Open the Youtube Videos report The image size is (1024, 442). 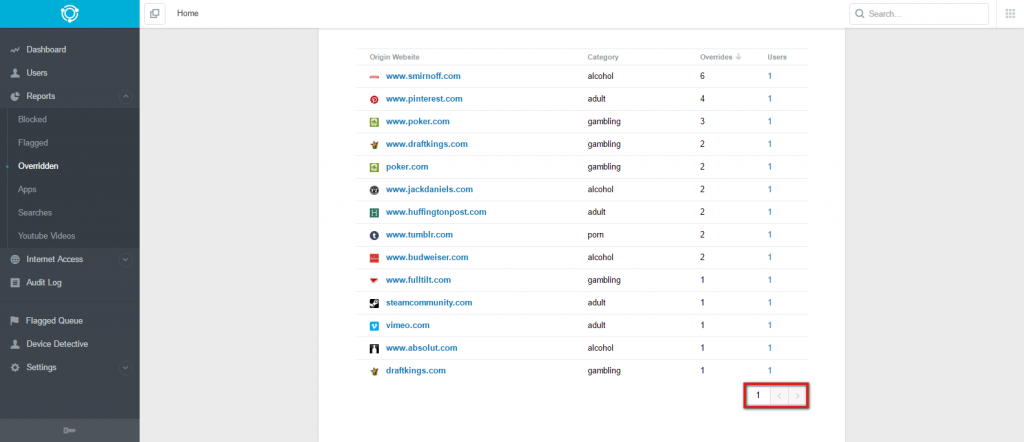pos(47,236)
